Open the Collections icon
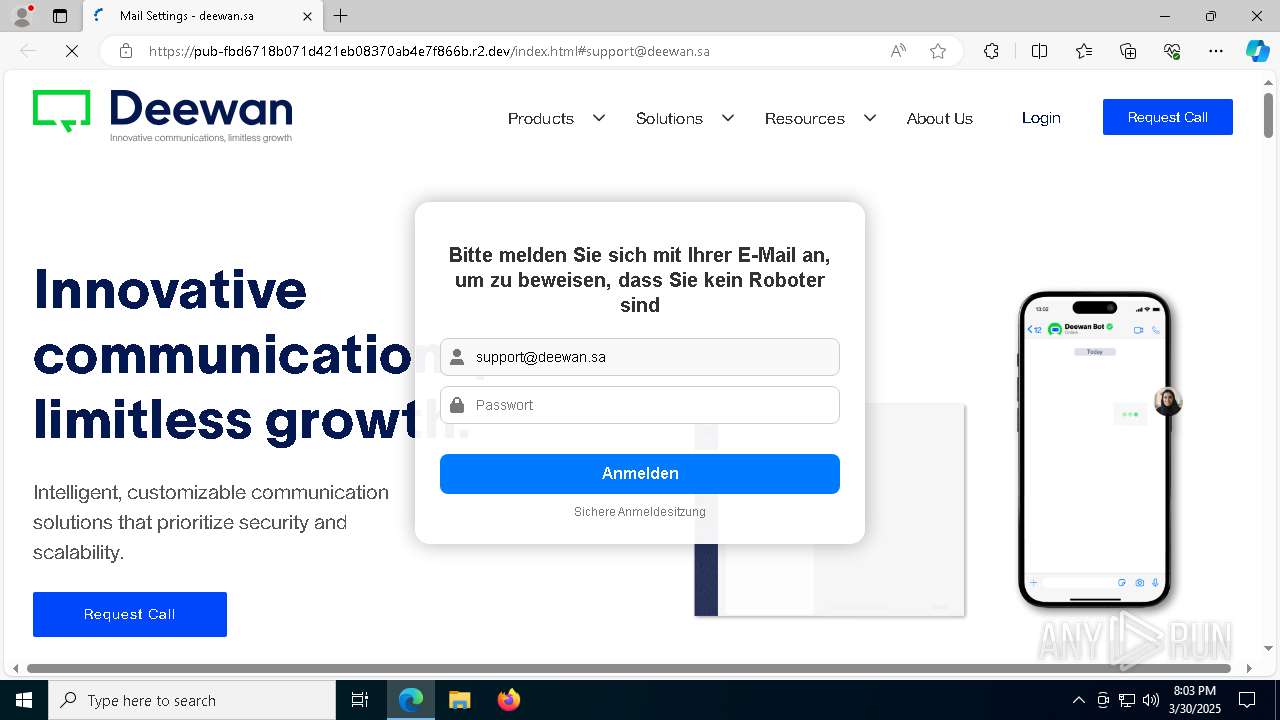The height and width of the screenshot is (720, 1280). point(1128,51)
